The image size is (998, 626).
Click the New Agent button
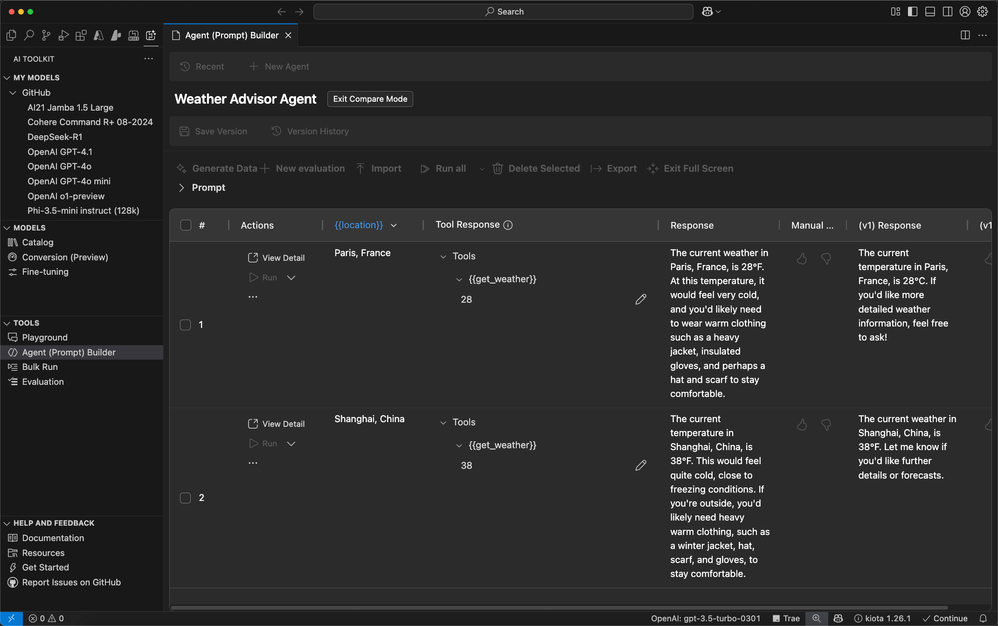pos(279,66)
